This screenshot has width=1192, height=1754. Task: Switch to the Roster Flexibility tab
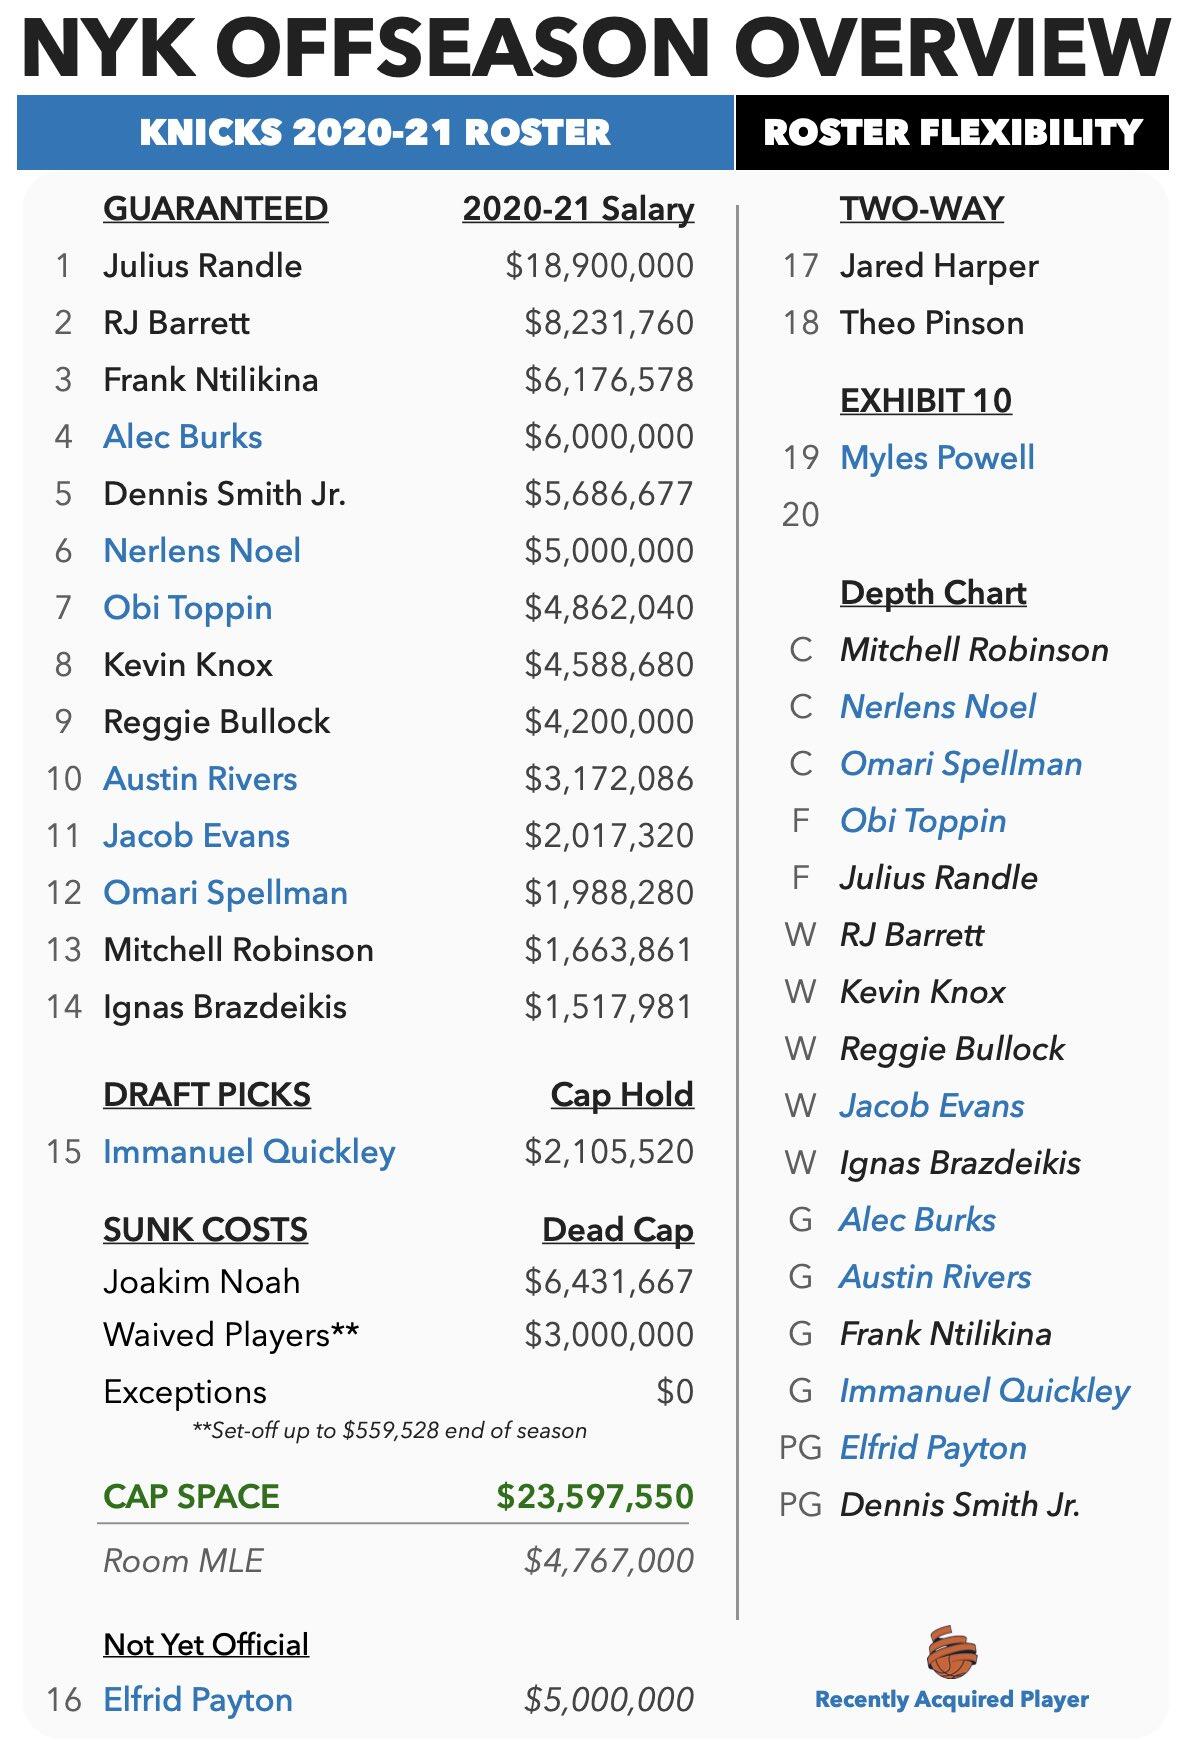coord(952,133)
